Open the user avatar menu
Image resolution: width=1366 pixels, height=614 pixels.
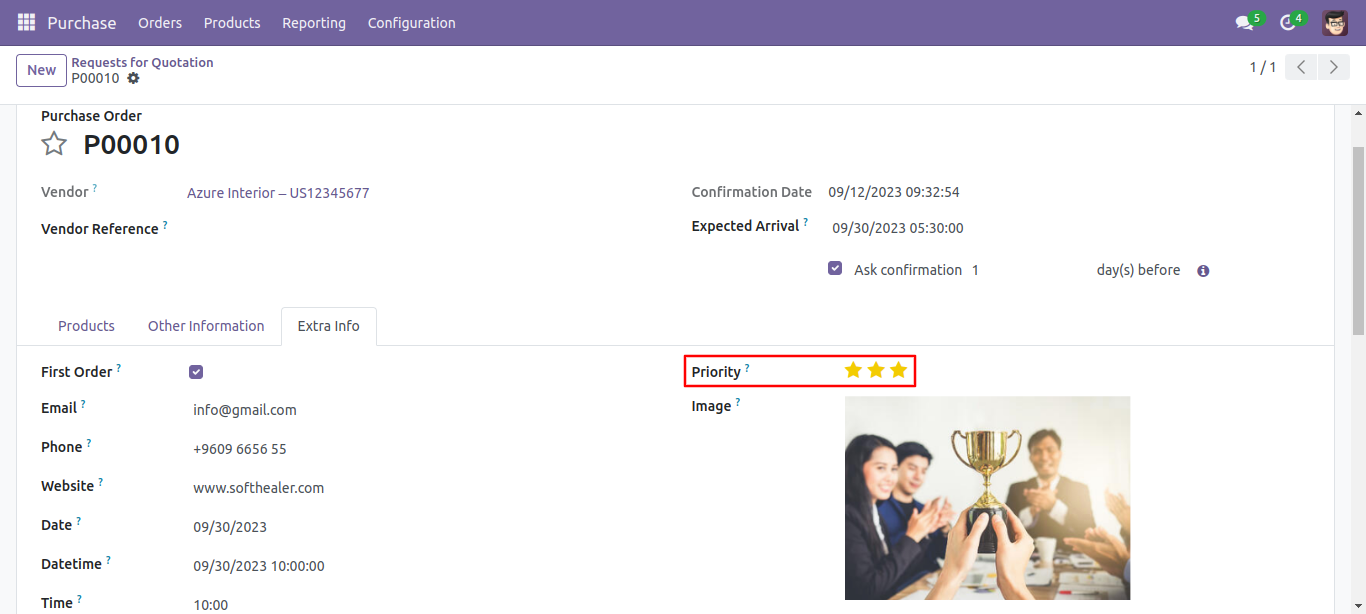[1335, 22]
